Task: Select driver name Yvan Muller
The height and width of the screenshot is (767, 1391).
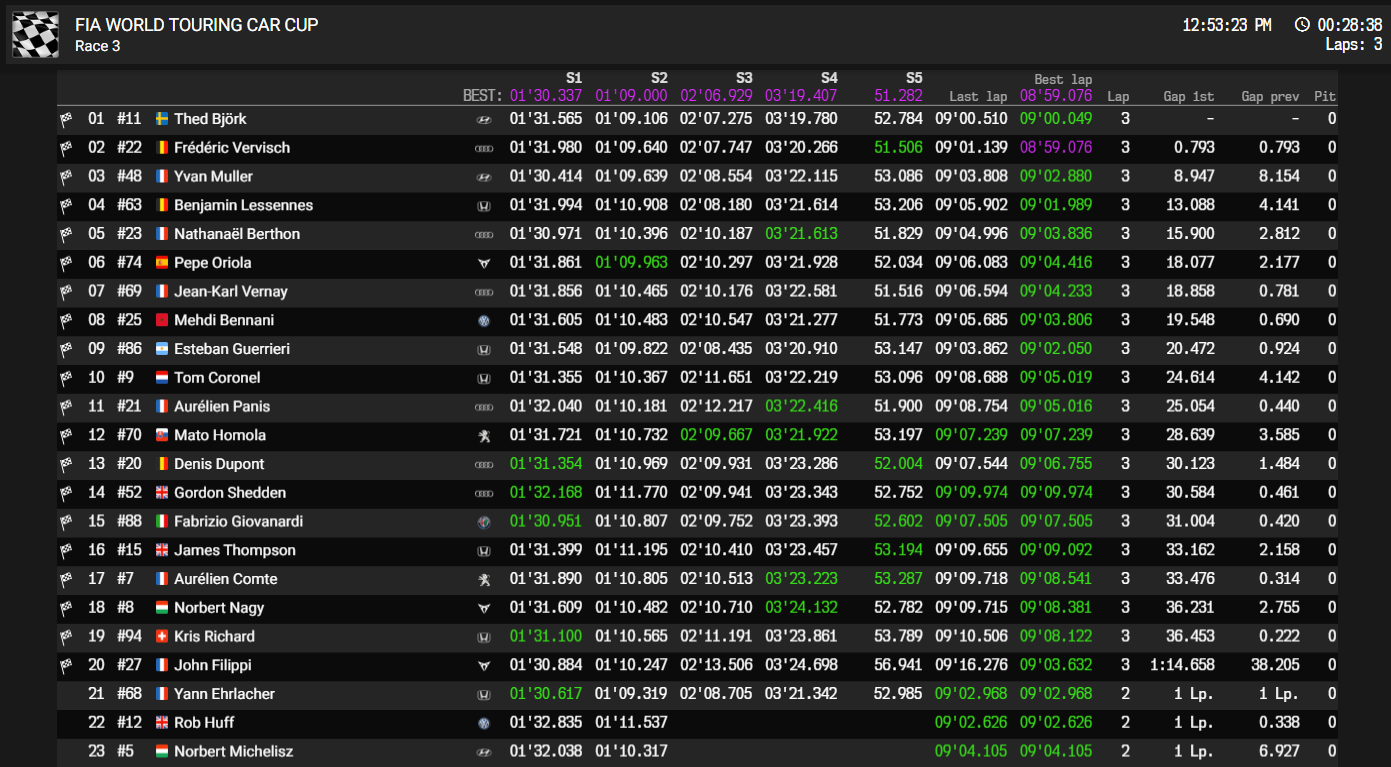Action: point(213,177)
